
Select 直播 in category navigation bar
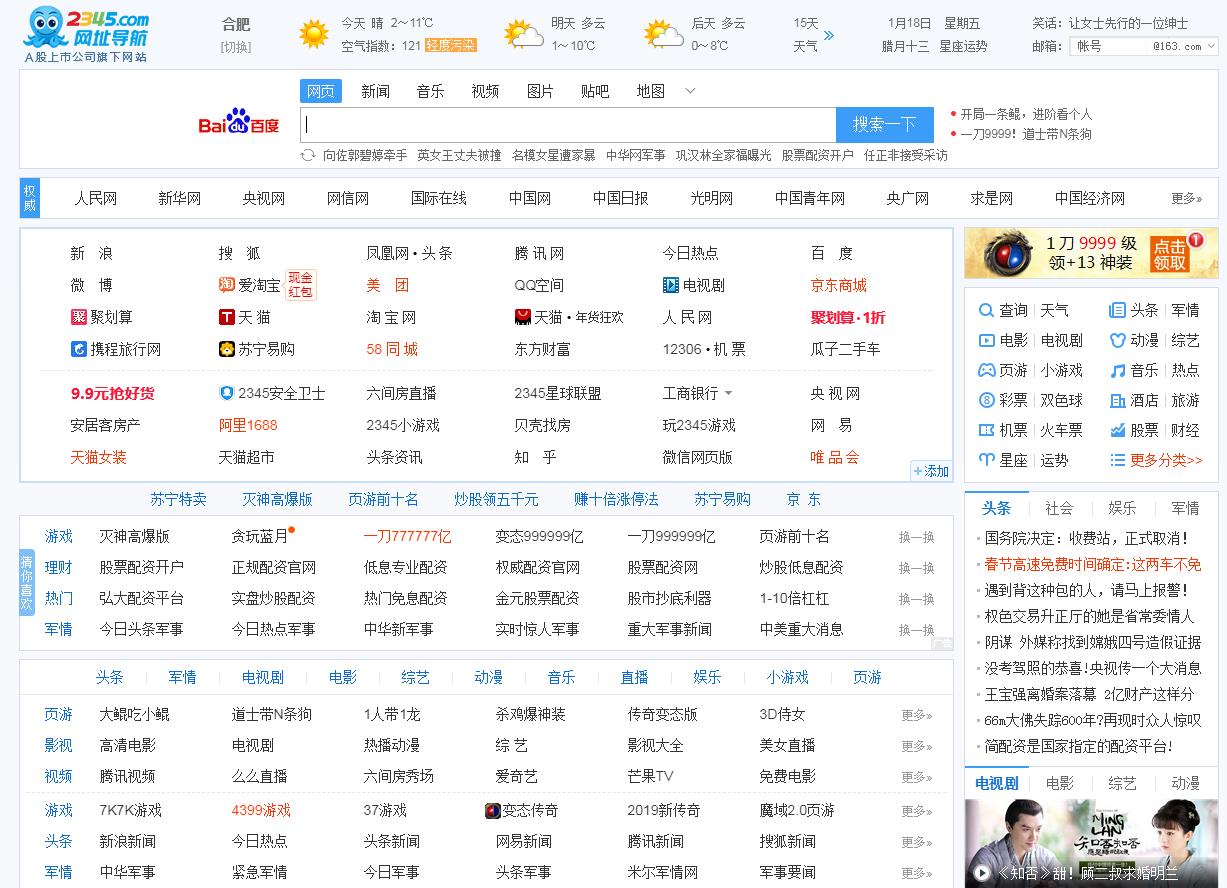tap(634, 677)
